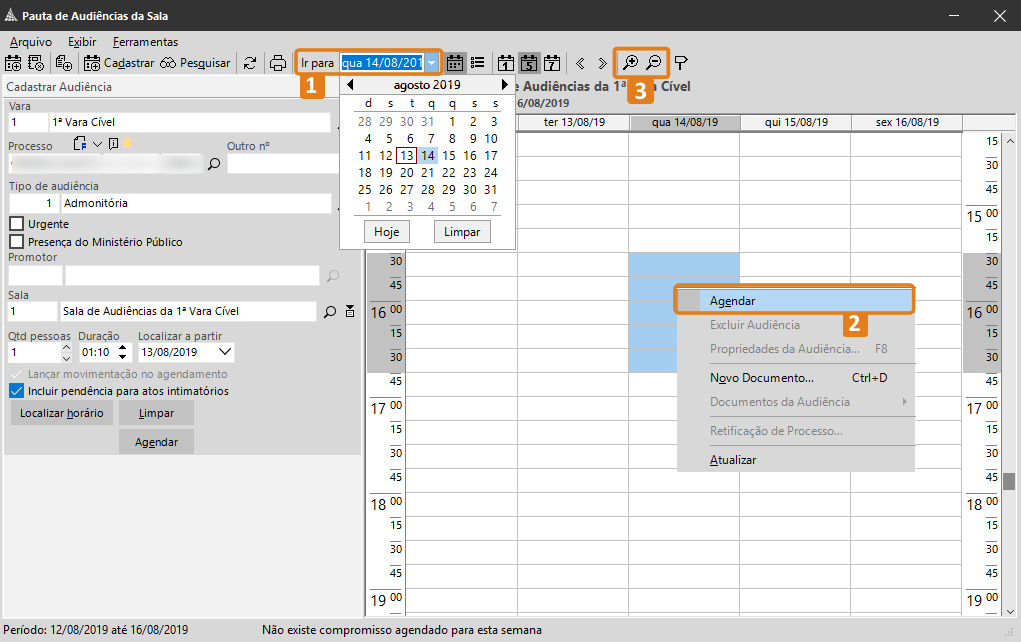Show five-day week view calendar icon
Viewport: 1021px width, 642px height.
tap(529, 63)
